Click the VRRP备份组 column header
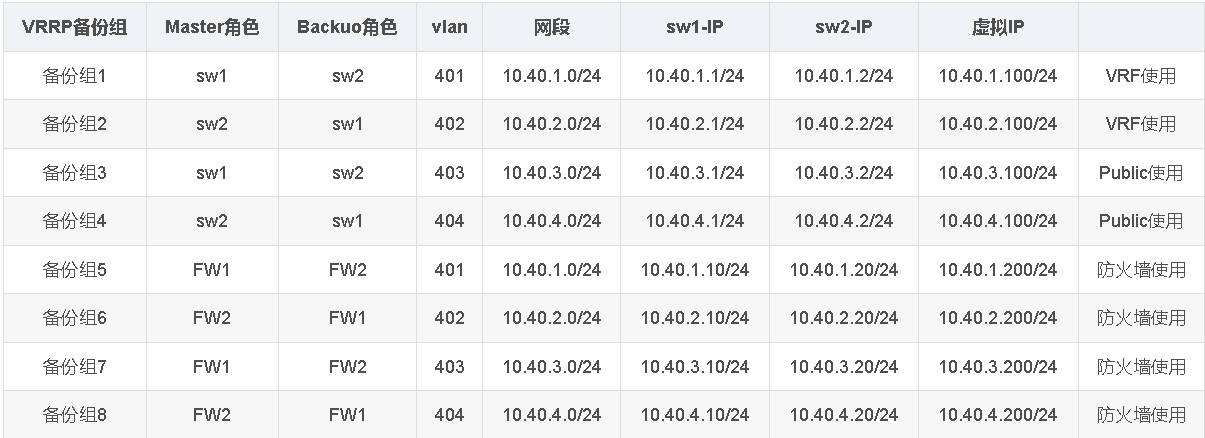This screenshot has width=1205, height=438. pos(75,28)
